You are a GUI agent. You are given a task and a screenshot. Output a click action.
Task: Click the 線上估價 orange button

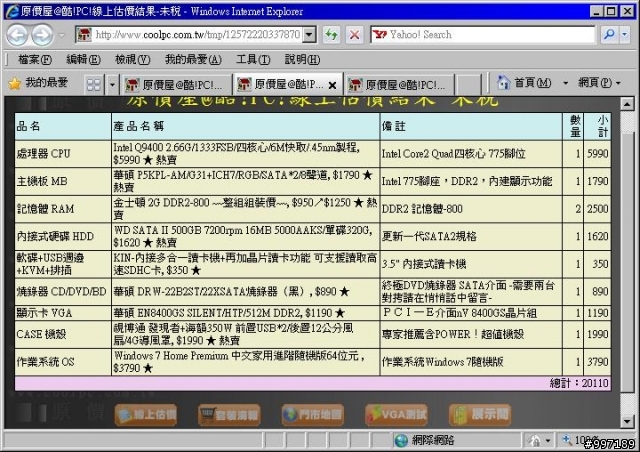(x=146, y=415)
